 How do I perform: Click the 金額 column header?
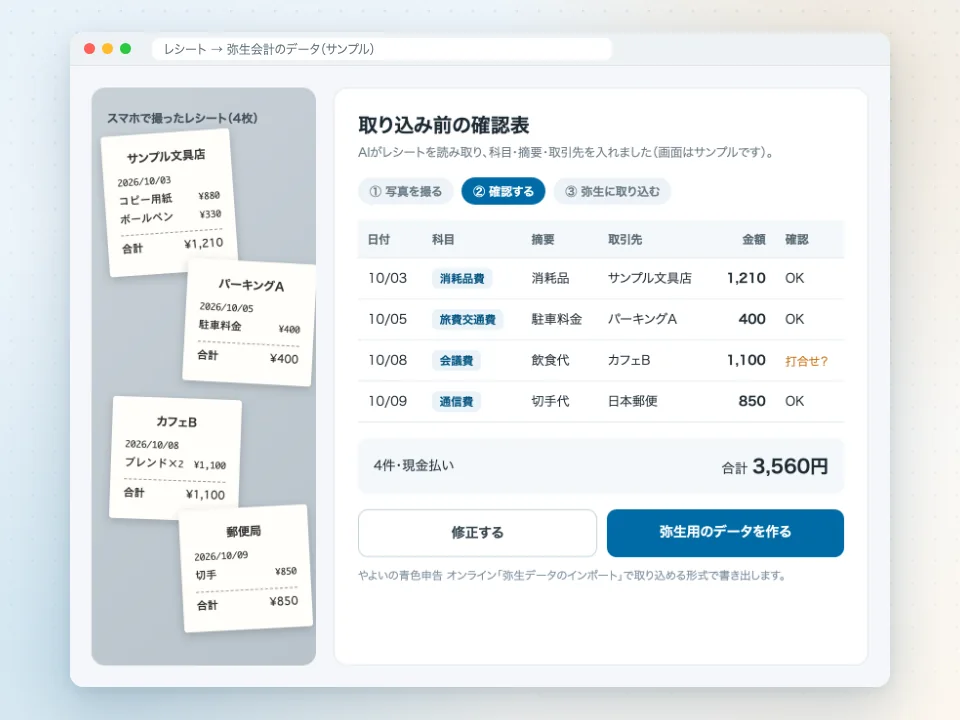(754, 239)
